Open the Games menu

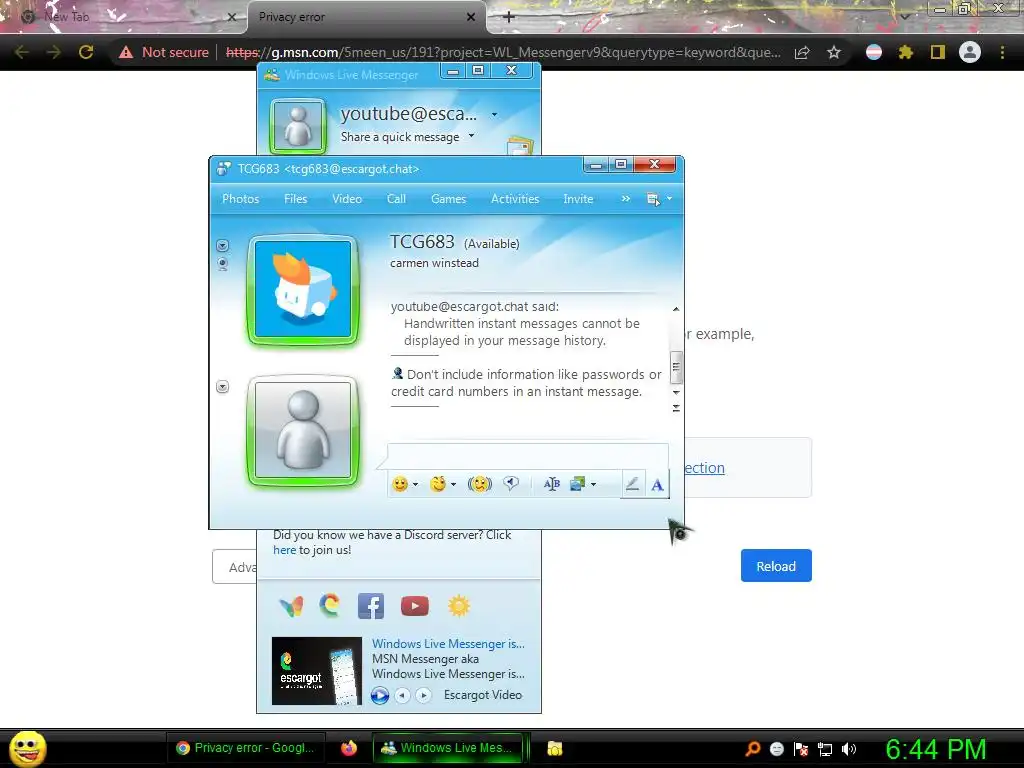448,199
